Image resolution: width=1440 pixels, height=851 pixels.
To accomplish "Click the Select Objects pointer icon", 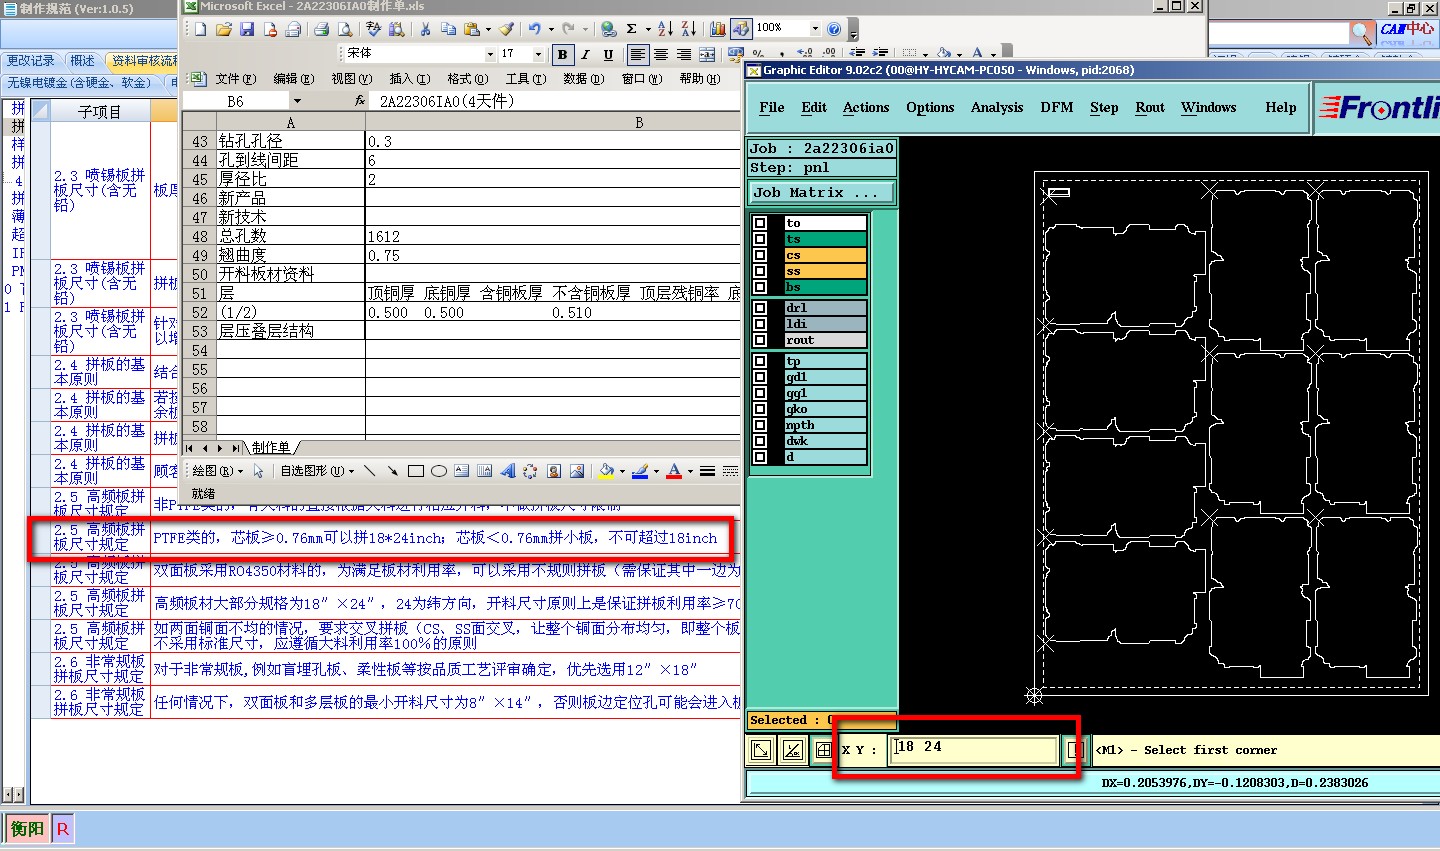I will click(x=258, y=471).
